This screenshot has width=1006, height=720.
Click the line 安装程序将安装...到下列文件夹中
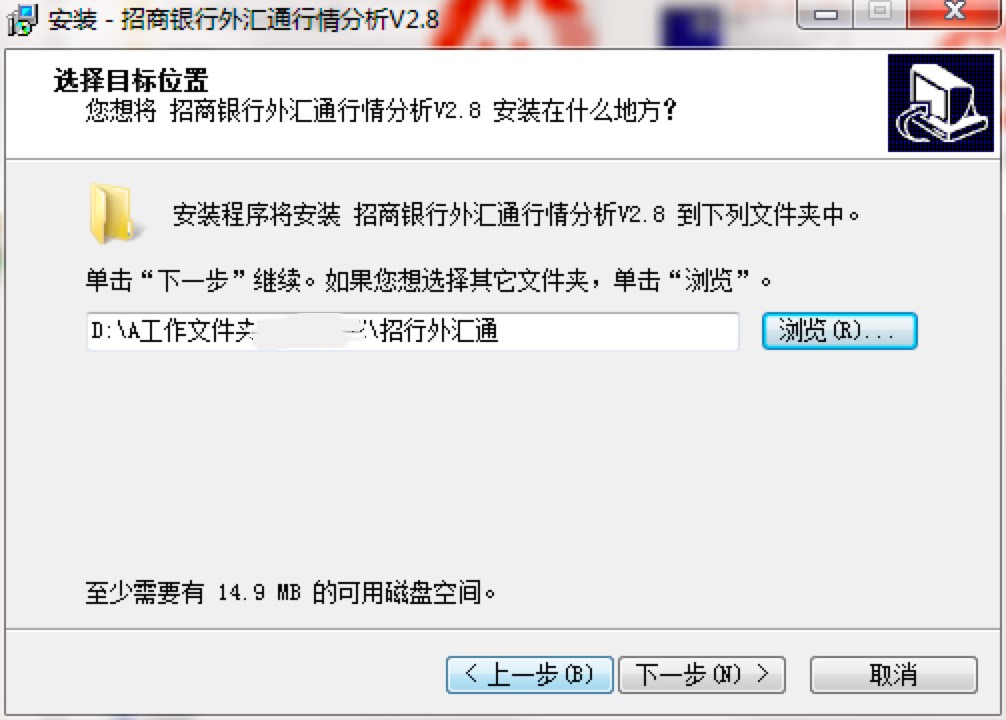[x=516, y=214]
